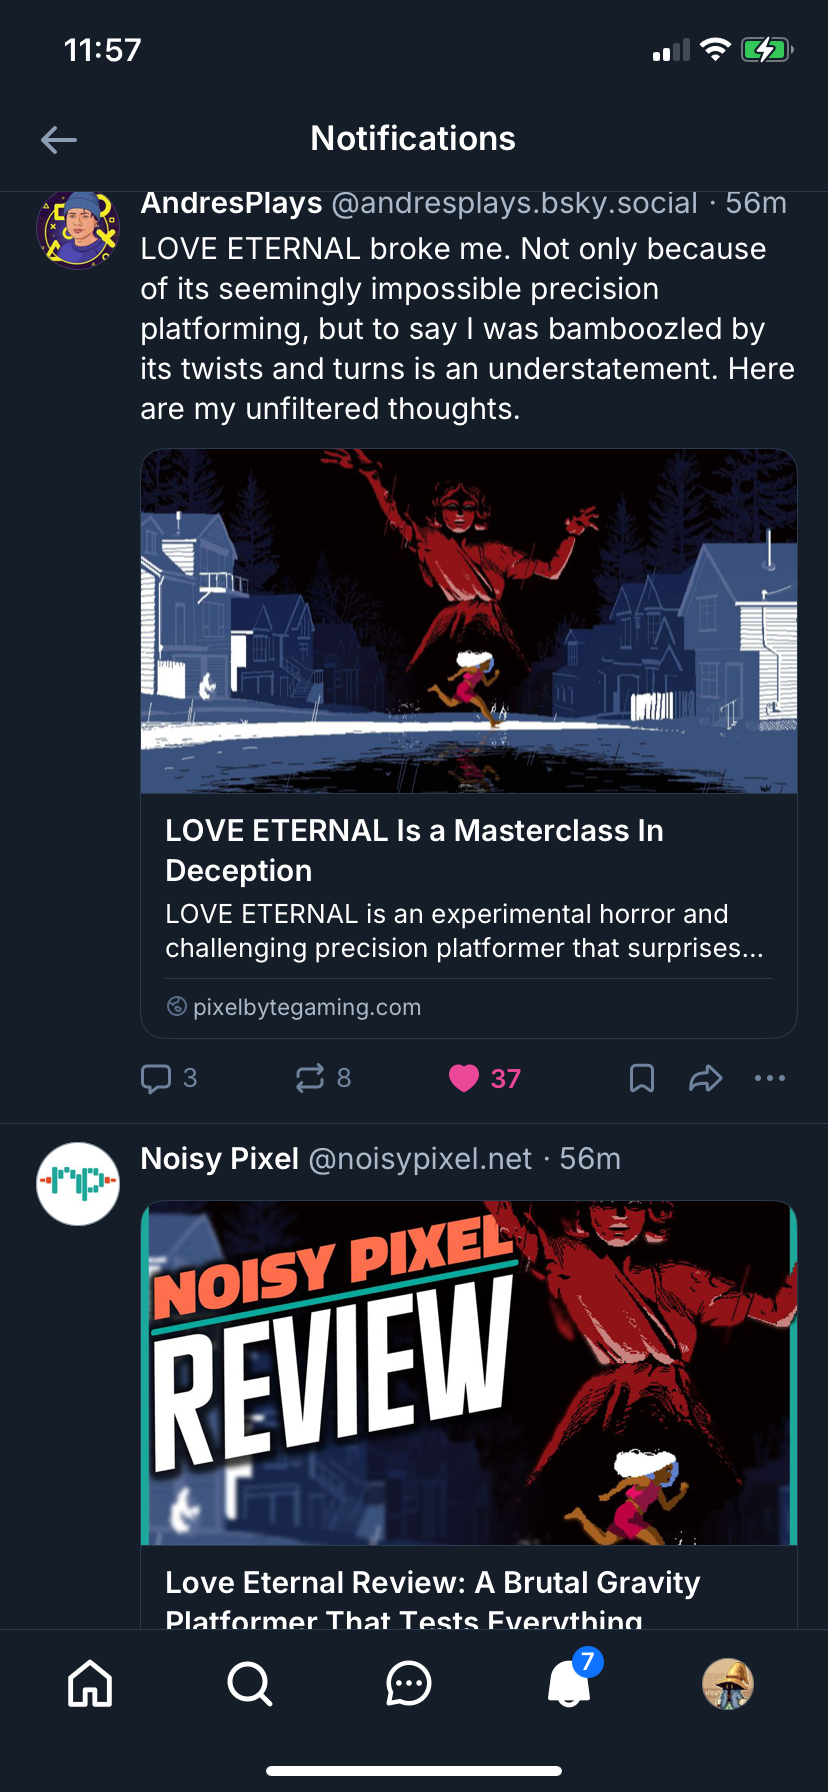The width and height of the screenshot is (828, 1792).
Task: Share the AndresPlays post
Action: (706, 1078)
